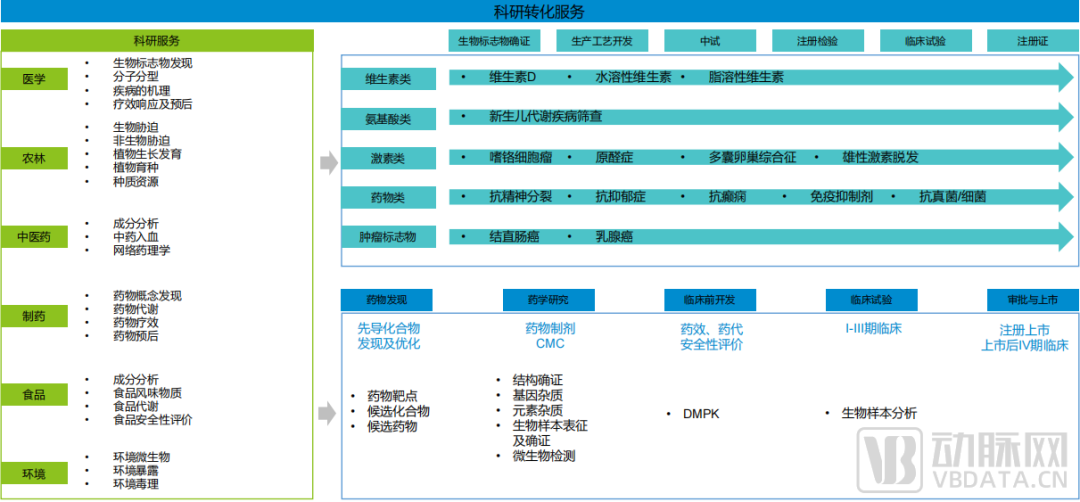The image size is (1080, 502).
Task: Click the 免疫抑制剂 entry
Action: (842, 197)
